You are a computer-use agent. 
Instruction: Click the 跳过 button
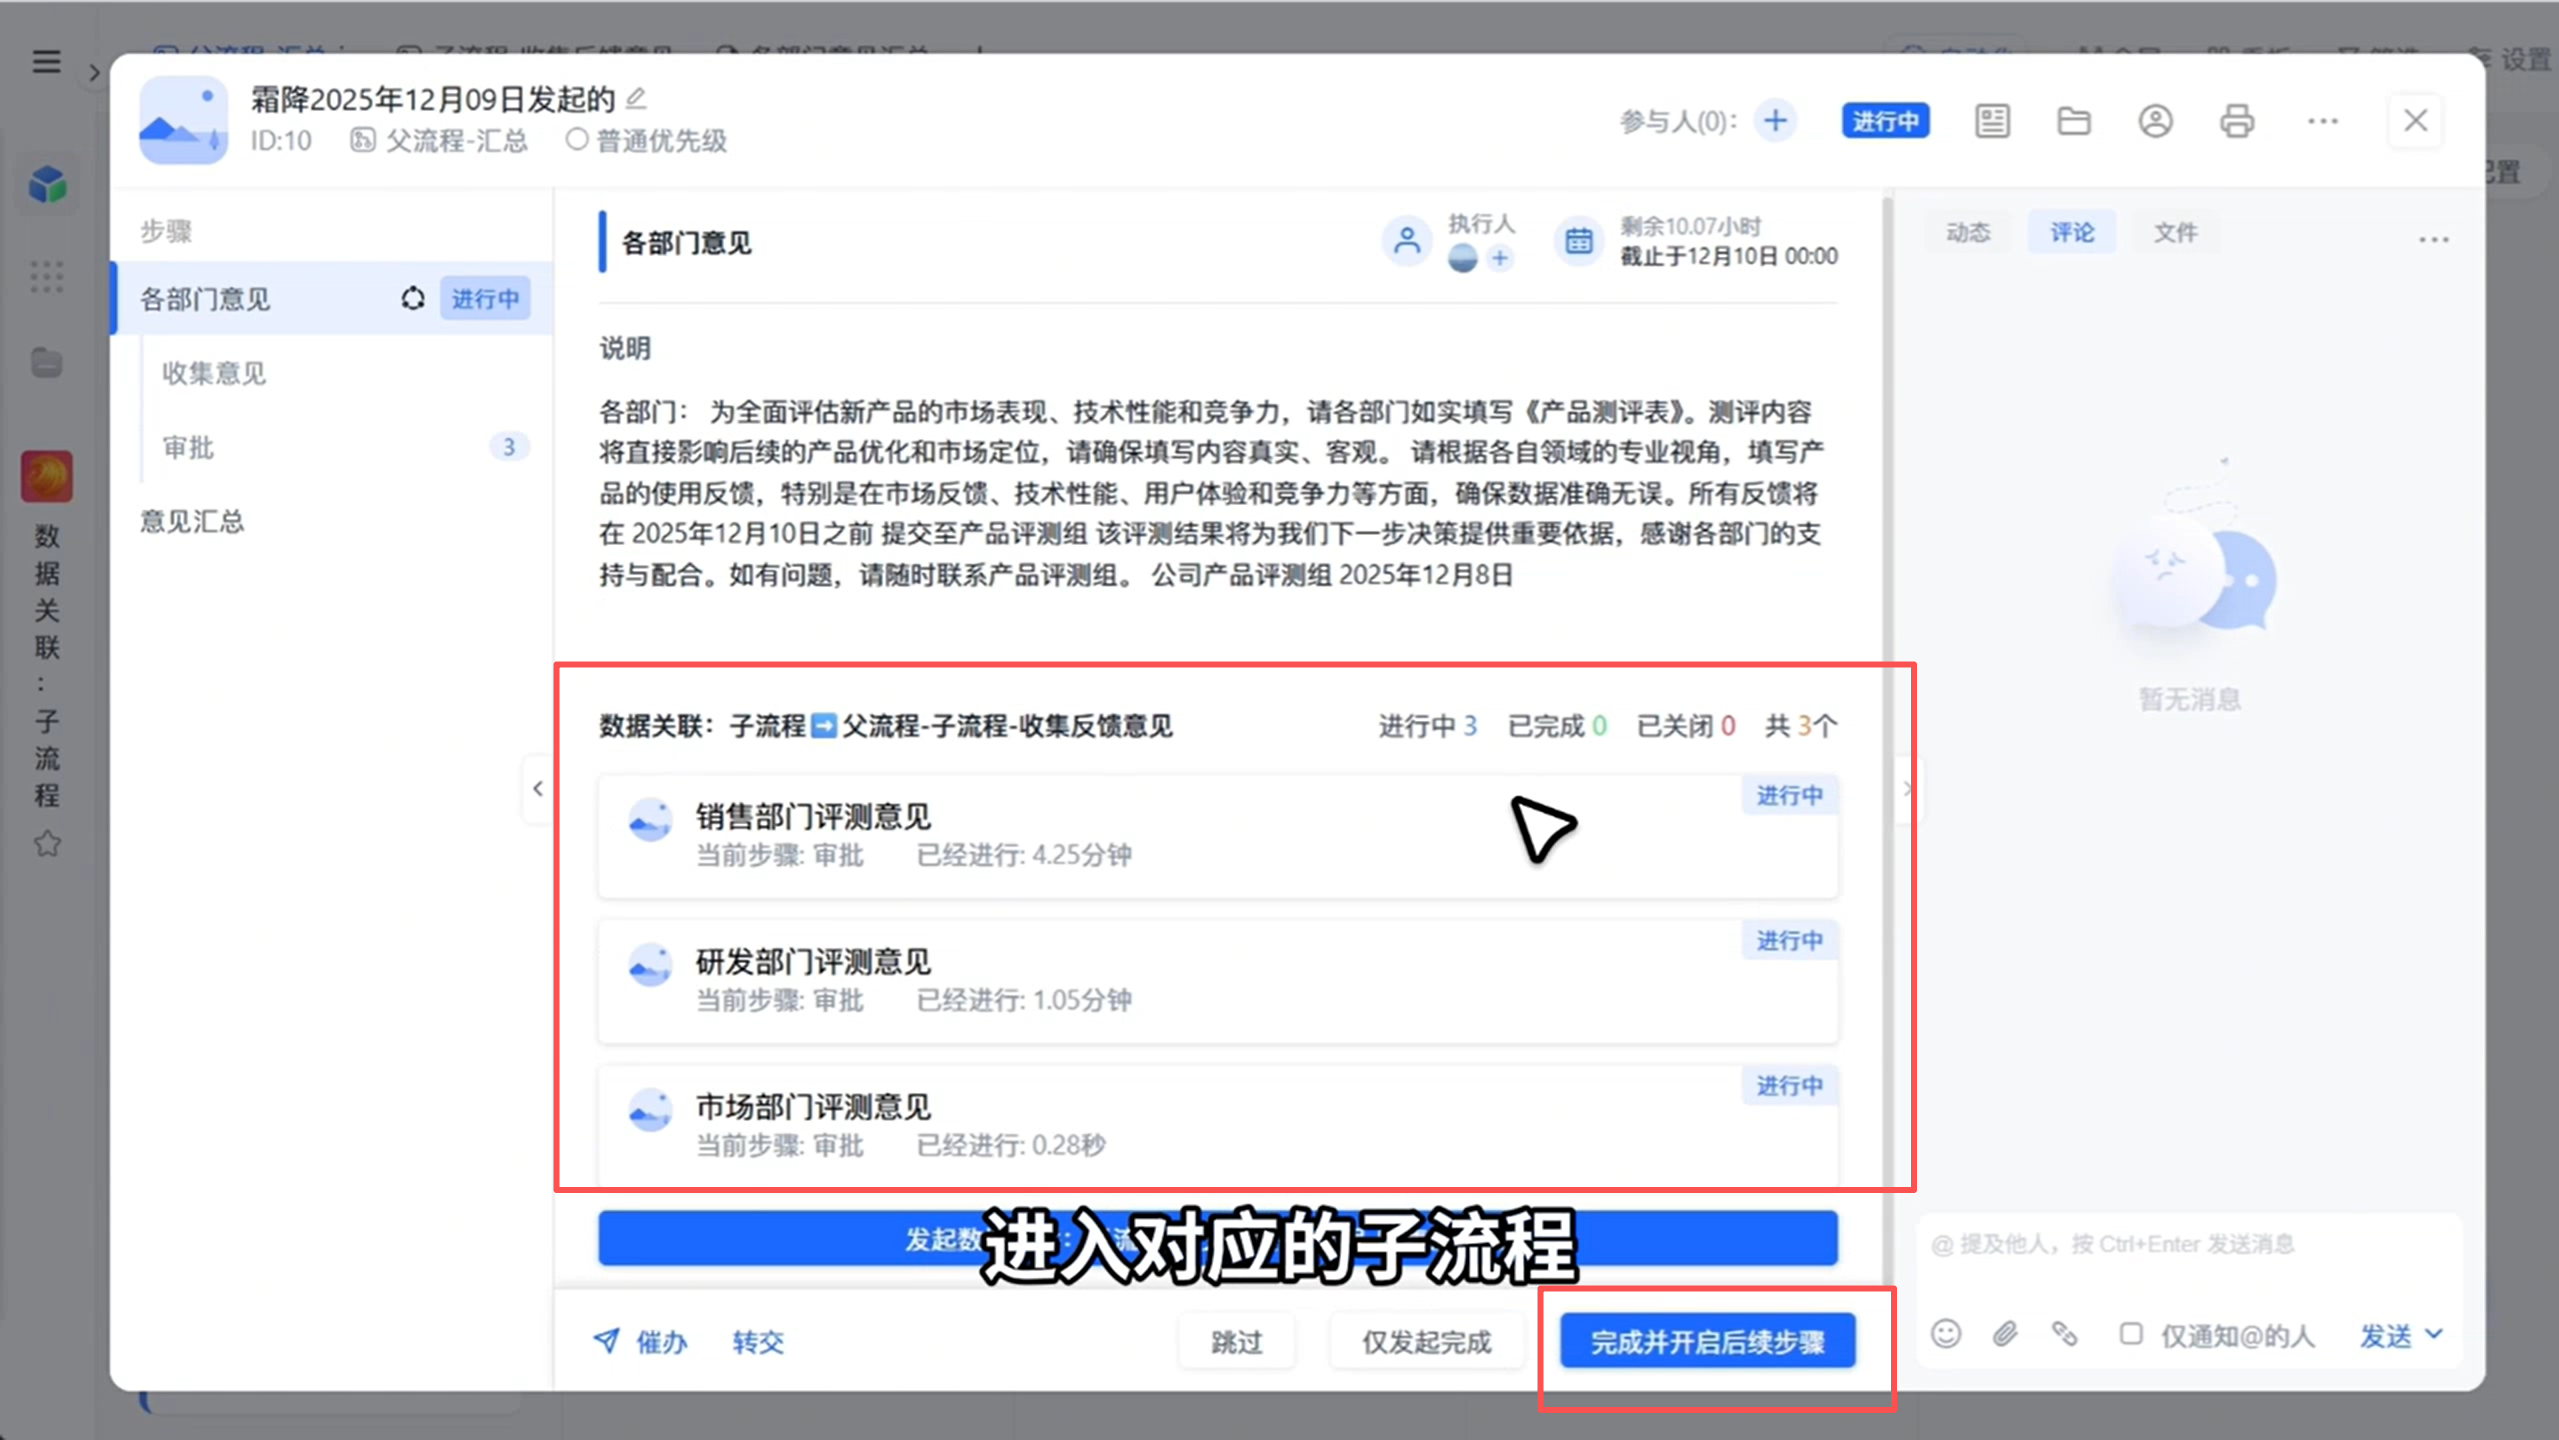click(1237, 1341)
